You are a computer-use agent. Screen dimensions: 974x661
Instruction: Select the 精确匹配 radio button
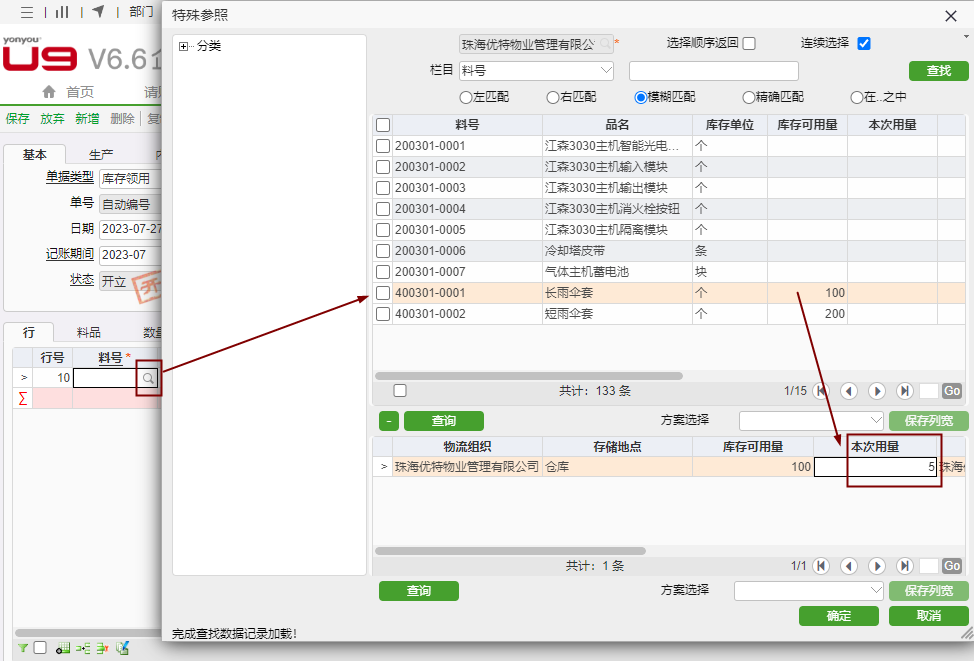[x=749, y=97]
